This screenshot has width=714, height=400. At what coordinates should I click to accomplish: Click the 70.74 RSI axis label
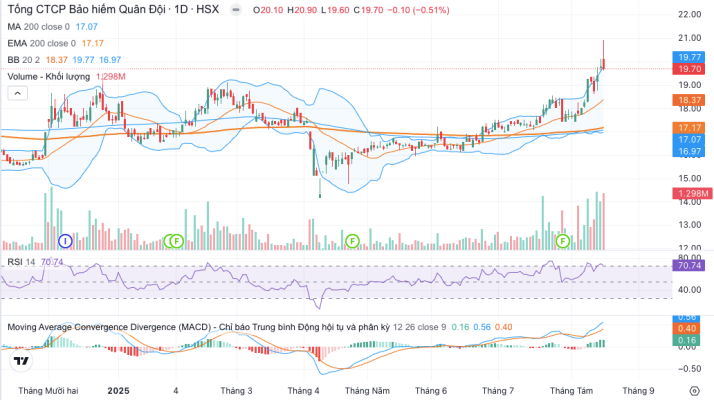click(x=688, y=265)
